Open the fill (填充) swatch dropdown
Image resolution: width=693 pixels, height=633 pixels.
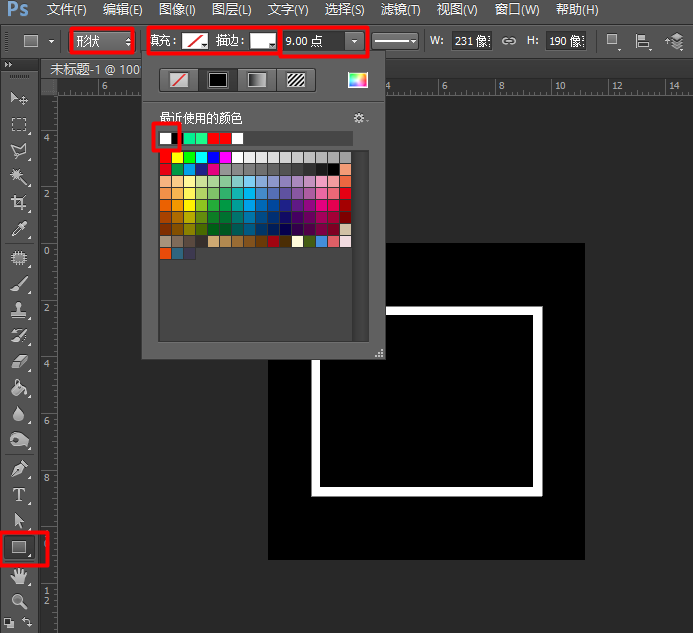[x=195, y=42]
